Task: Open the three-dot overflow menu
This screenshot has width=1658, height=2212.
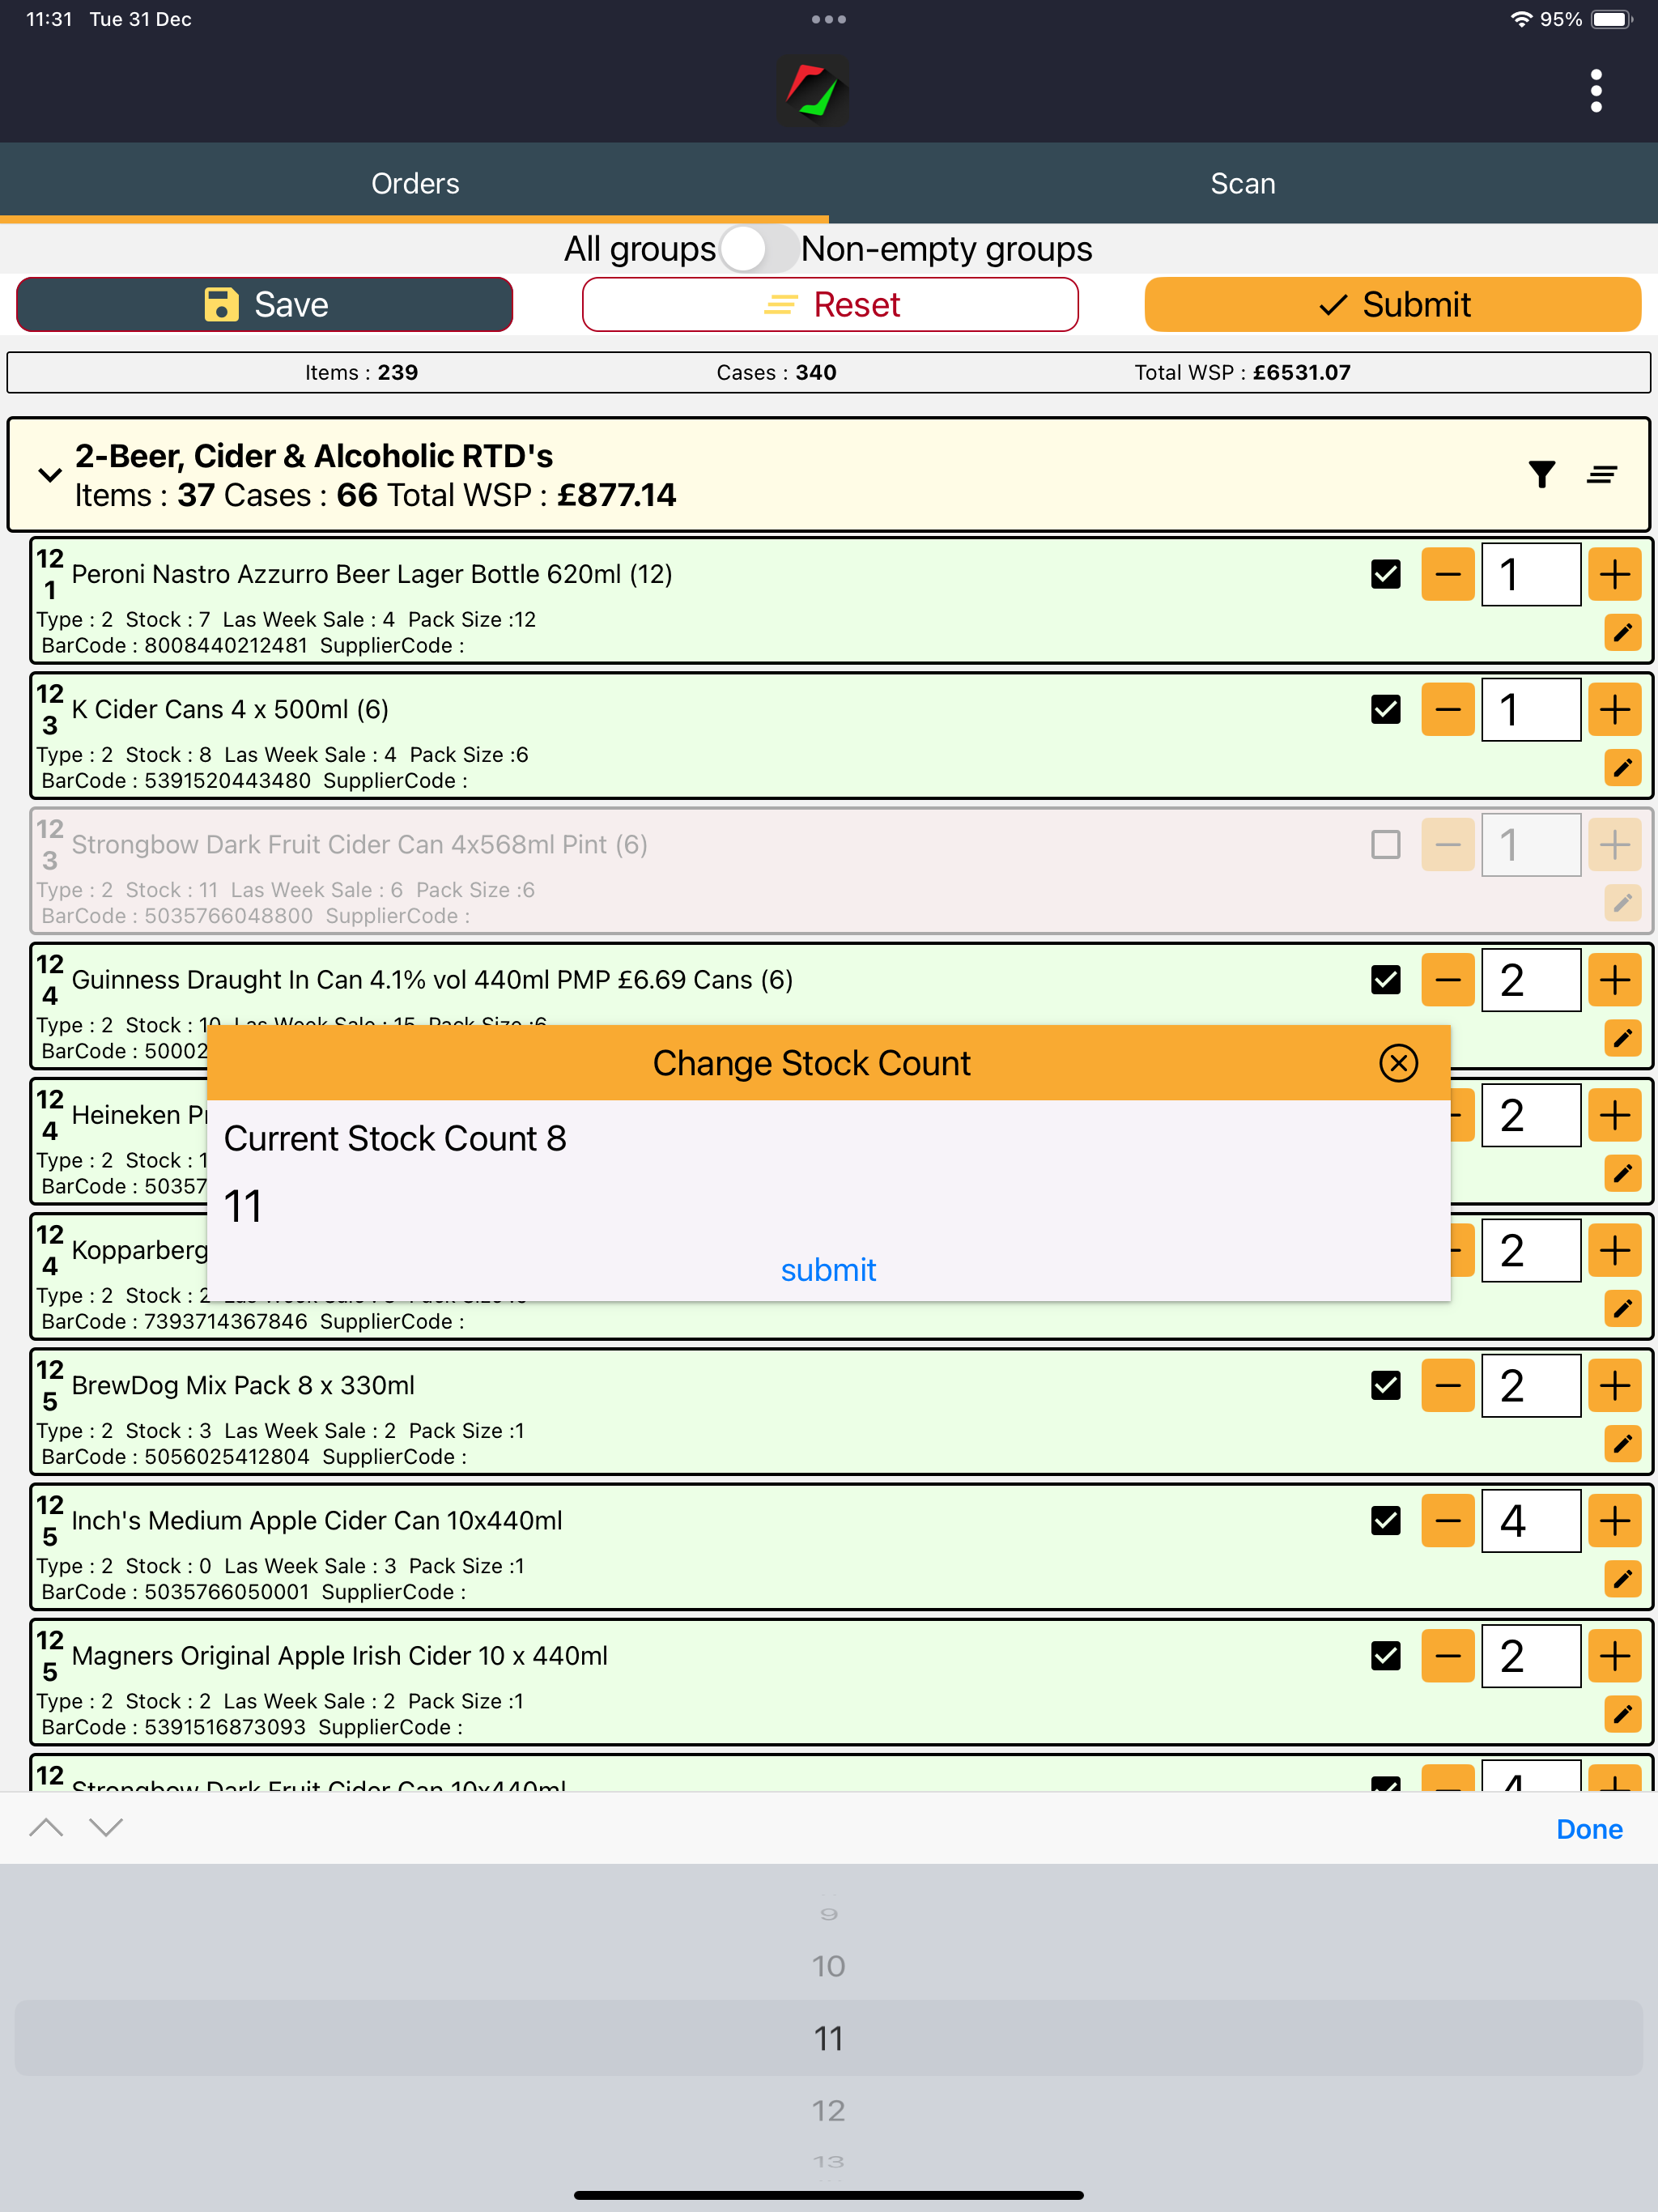Action: pos(1596,91)
